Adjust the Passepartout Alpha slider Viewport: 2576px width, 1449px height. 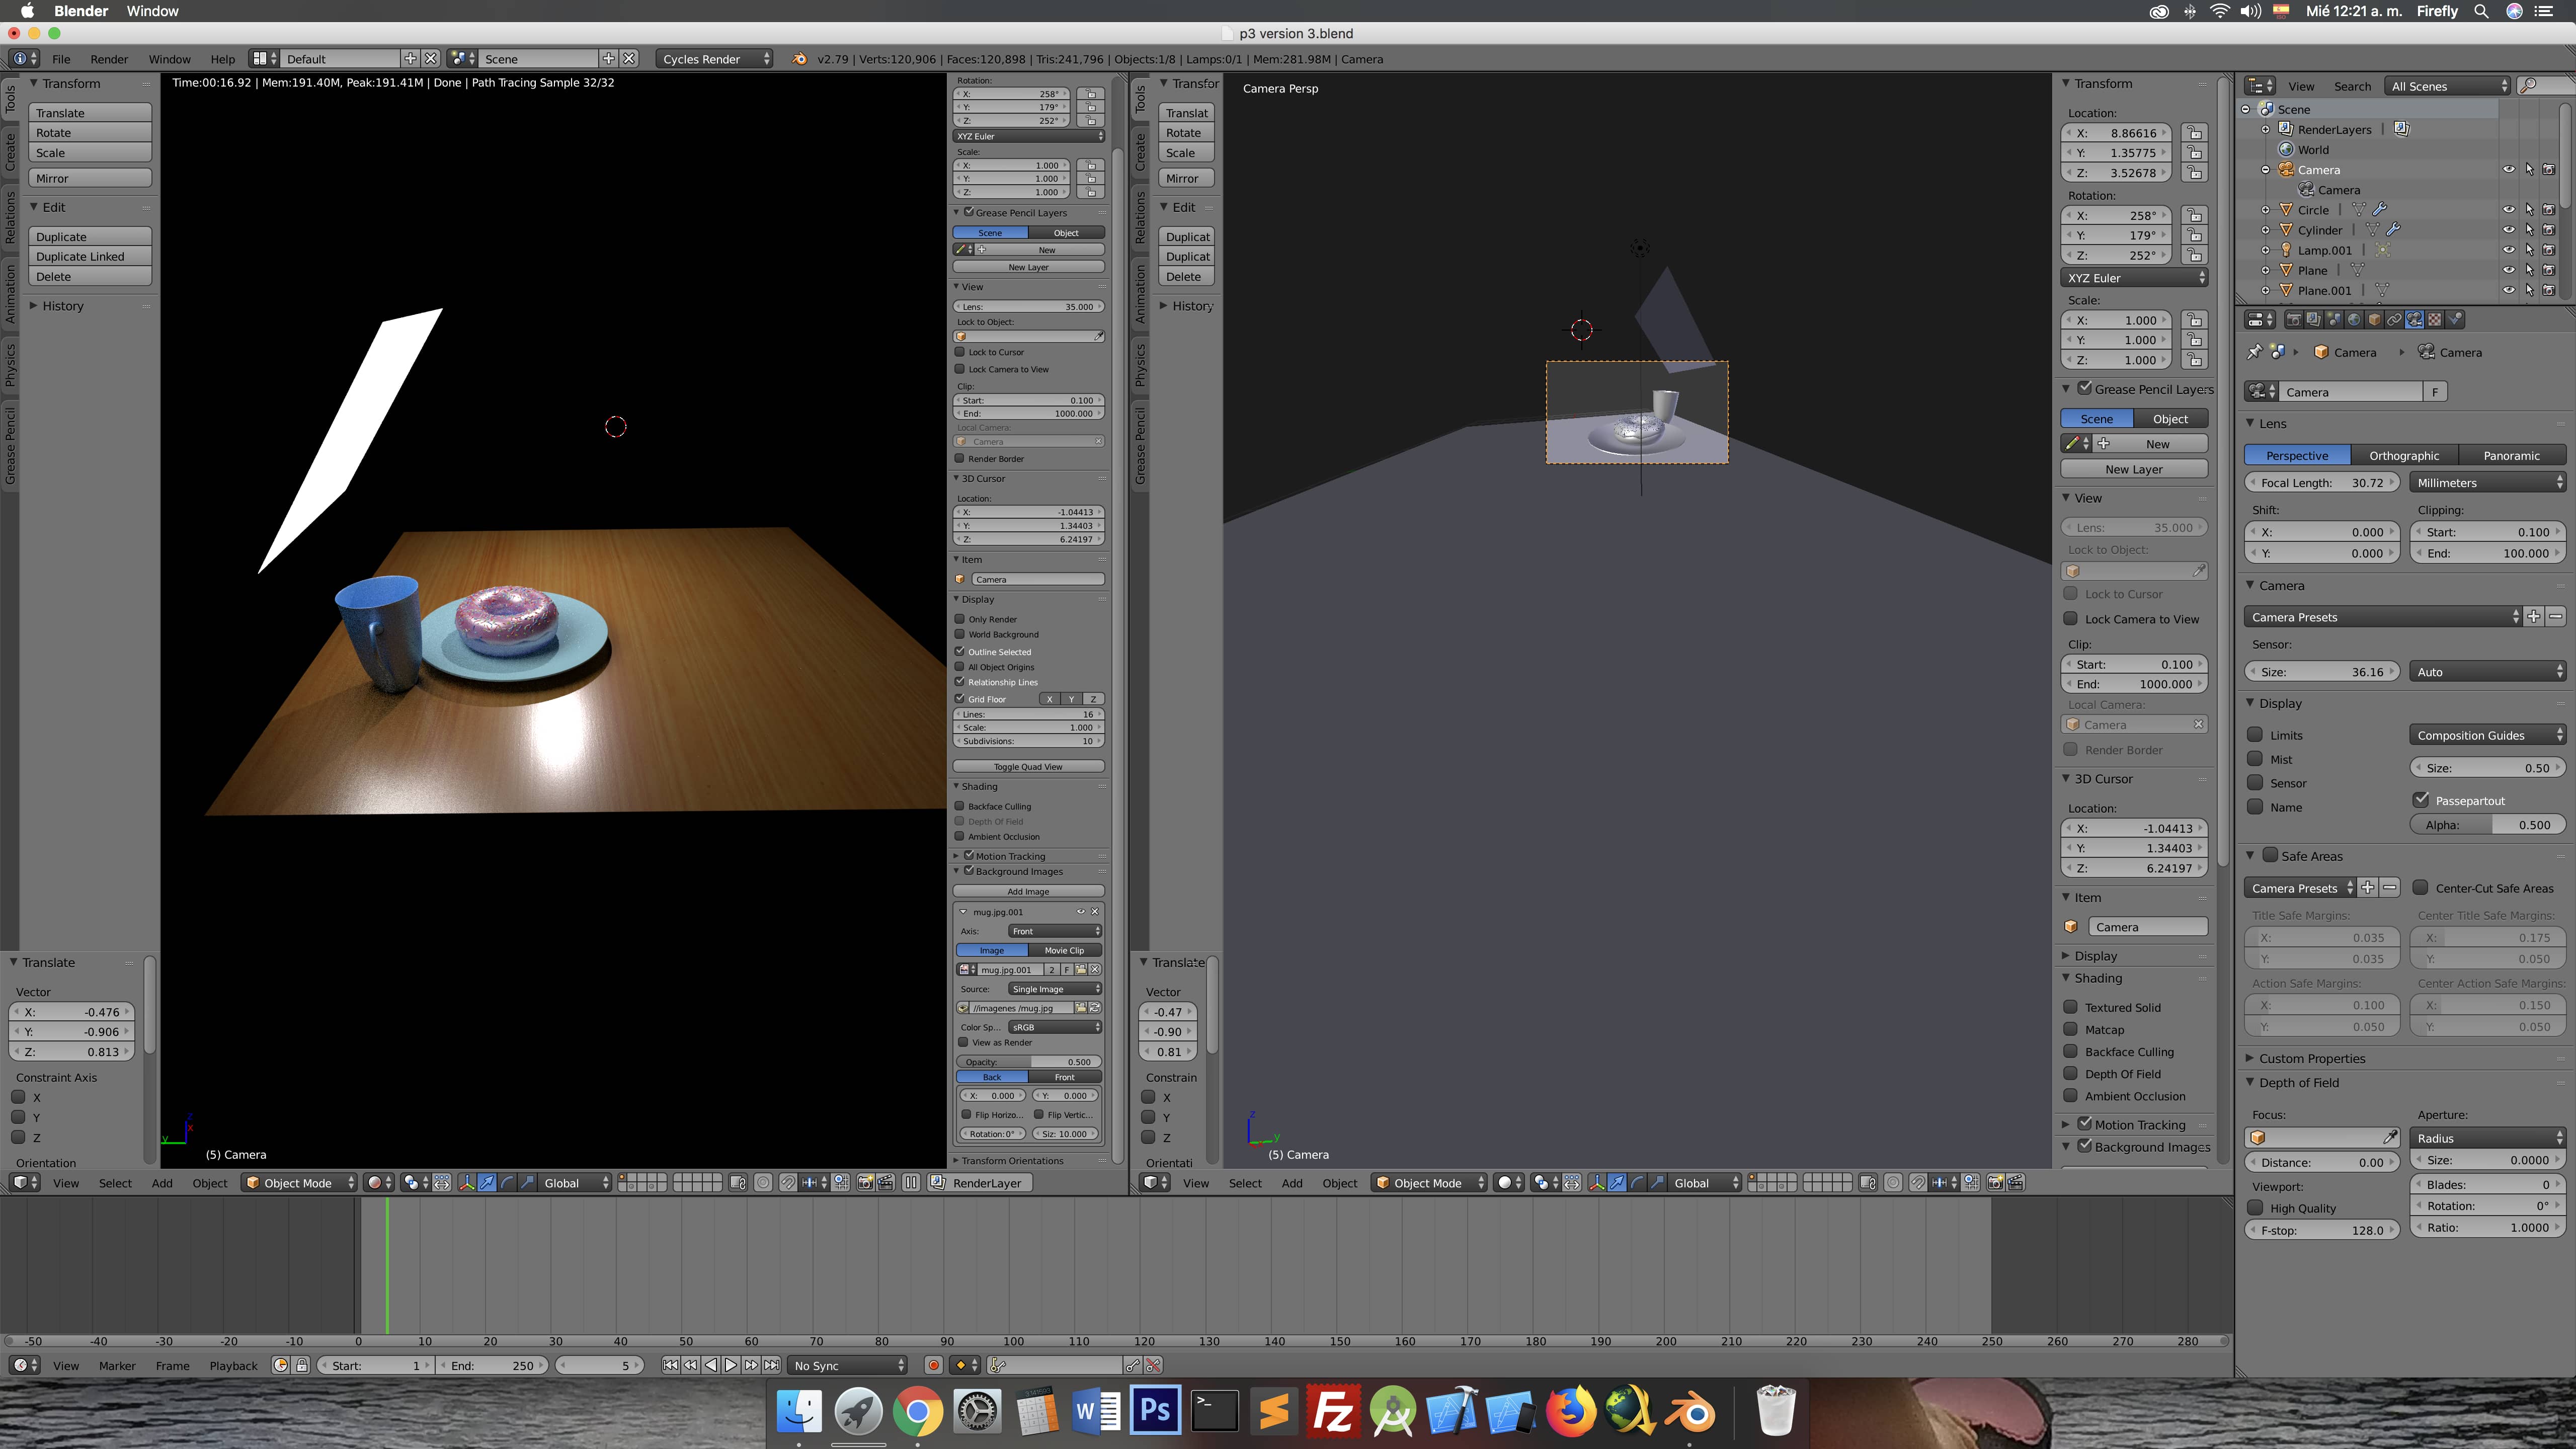point(2487,825)
